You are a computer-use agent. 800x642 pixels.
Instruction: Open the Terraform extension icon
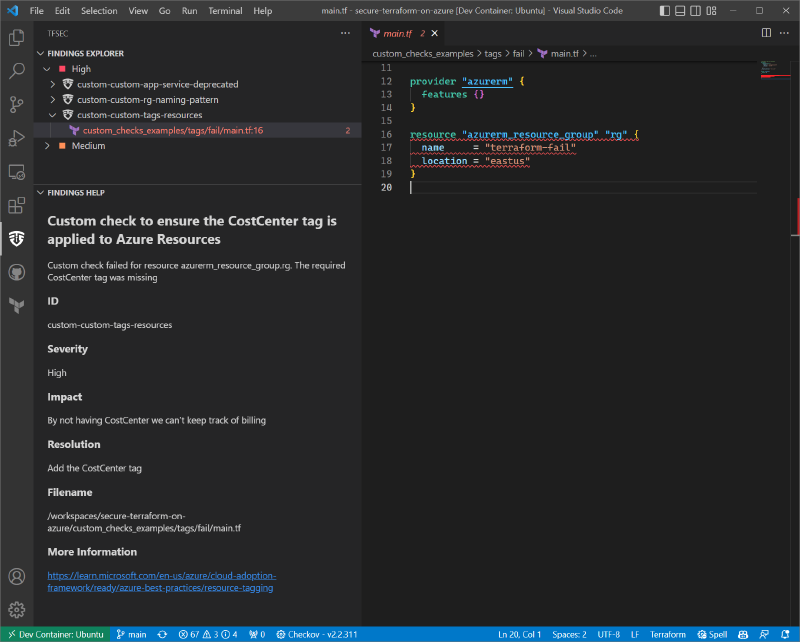[x=16, y=305]
